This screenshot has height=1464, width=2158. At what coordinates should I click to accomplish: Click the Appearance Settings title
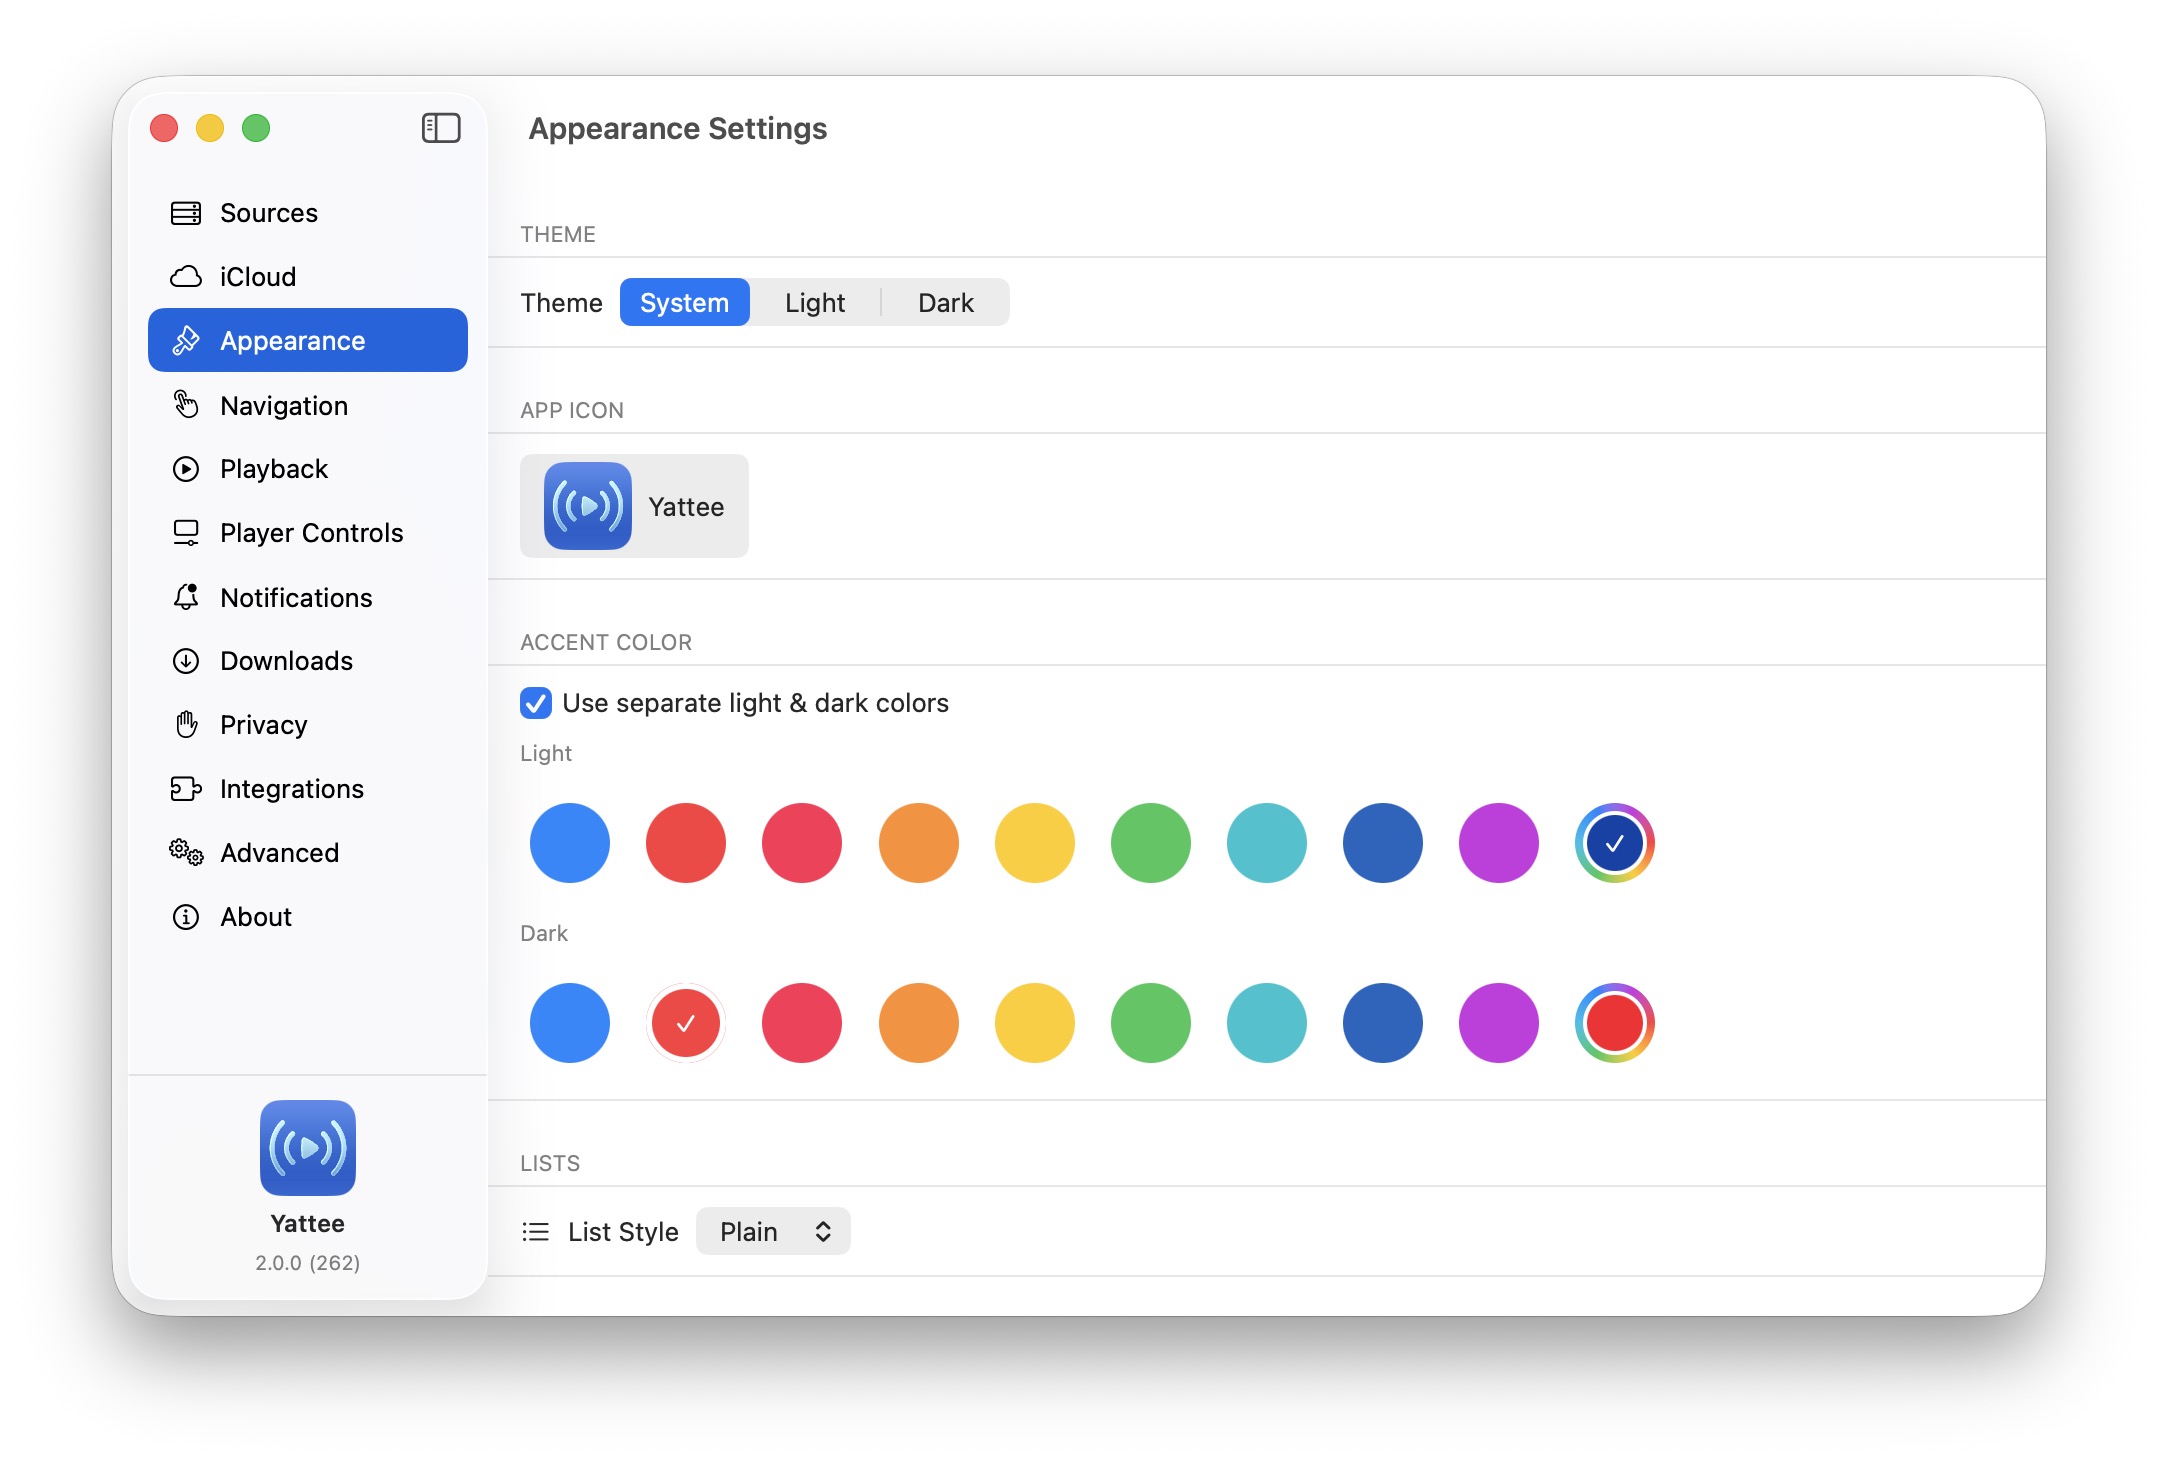(678, 129)
